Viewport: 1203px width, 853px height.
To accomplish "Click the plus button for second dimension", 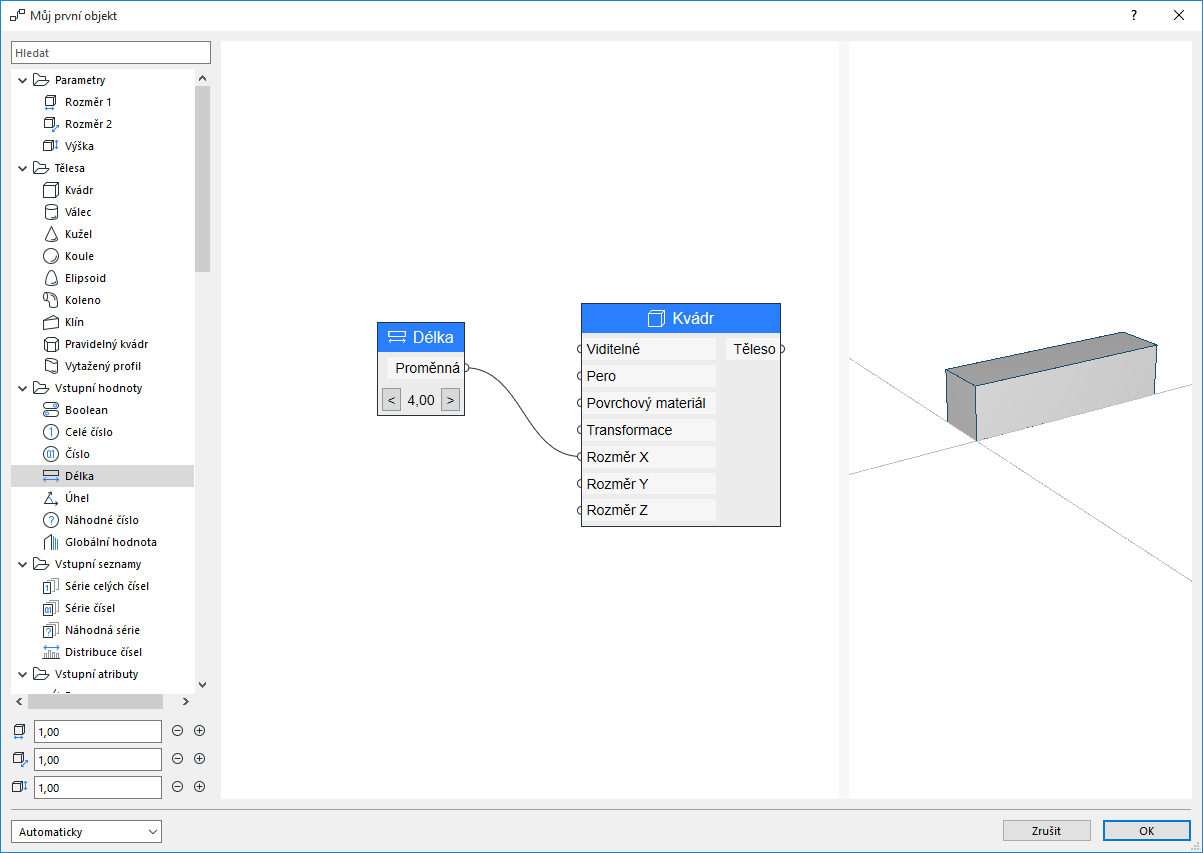I will (x=199, y=759).
